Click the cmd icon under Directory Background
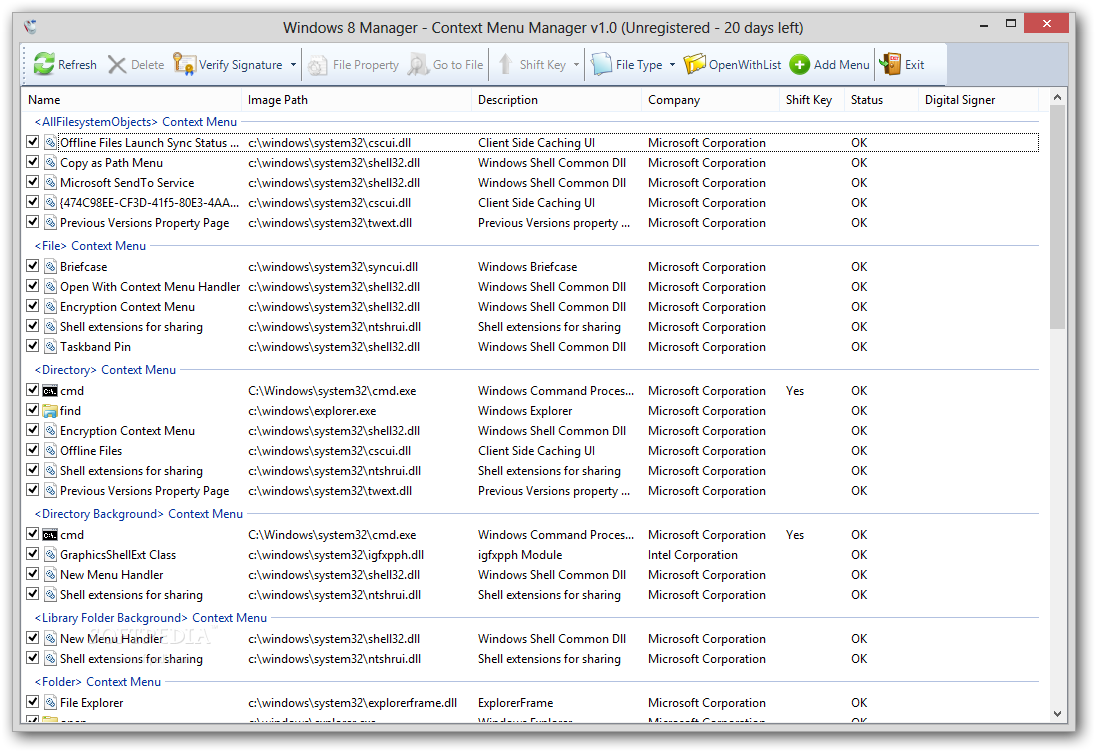Viewport: 1096px width, 752px height. pyautogui.click(x=50, y=535)
